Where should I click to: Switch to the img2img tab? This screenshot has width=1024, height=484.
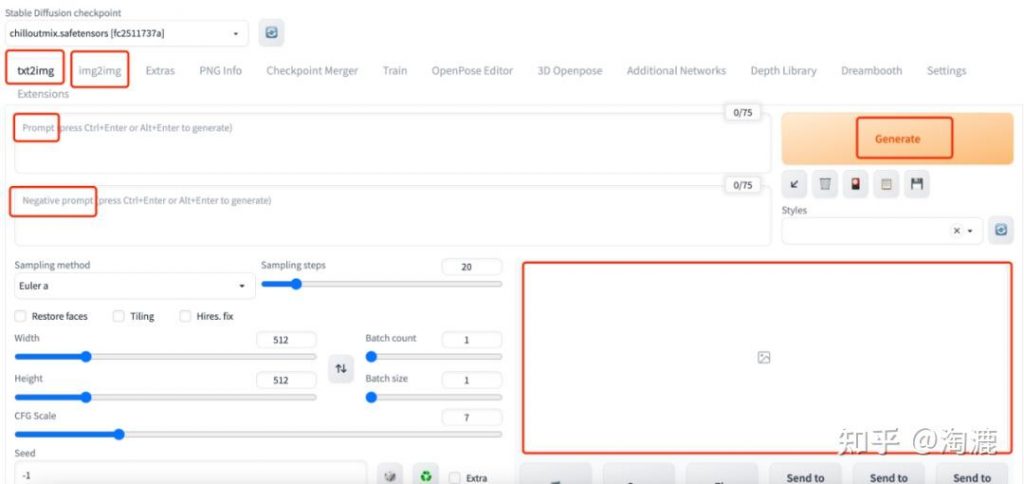tap(100, 70)
